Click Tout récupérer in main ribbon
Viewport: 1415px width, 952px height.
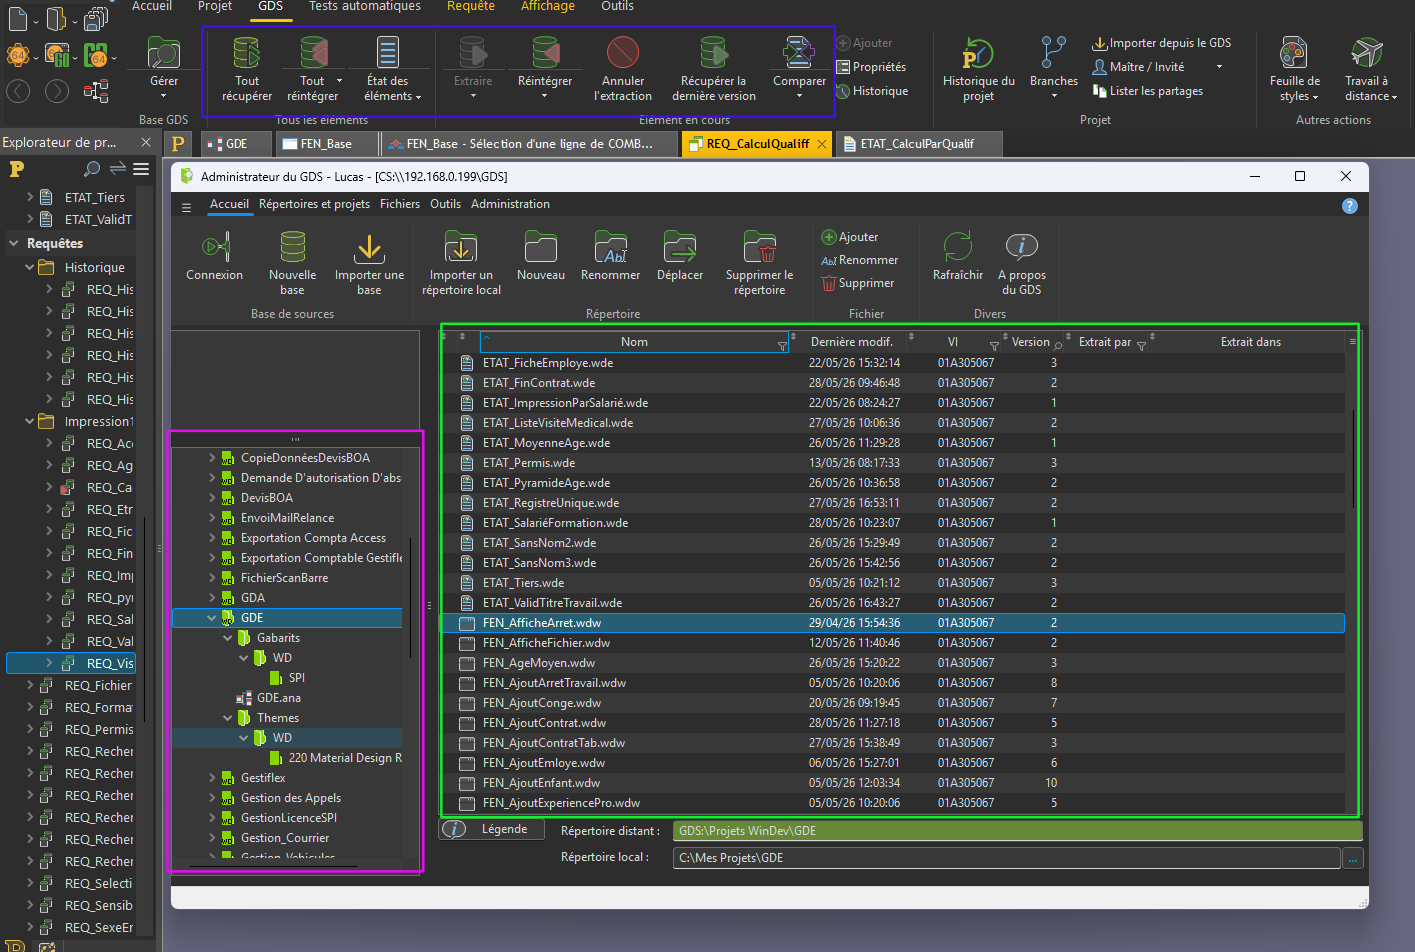(247, 69)
